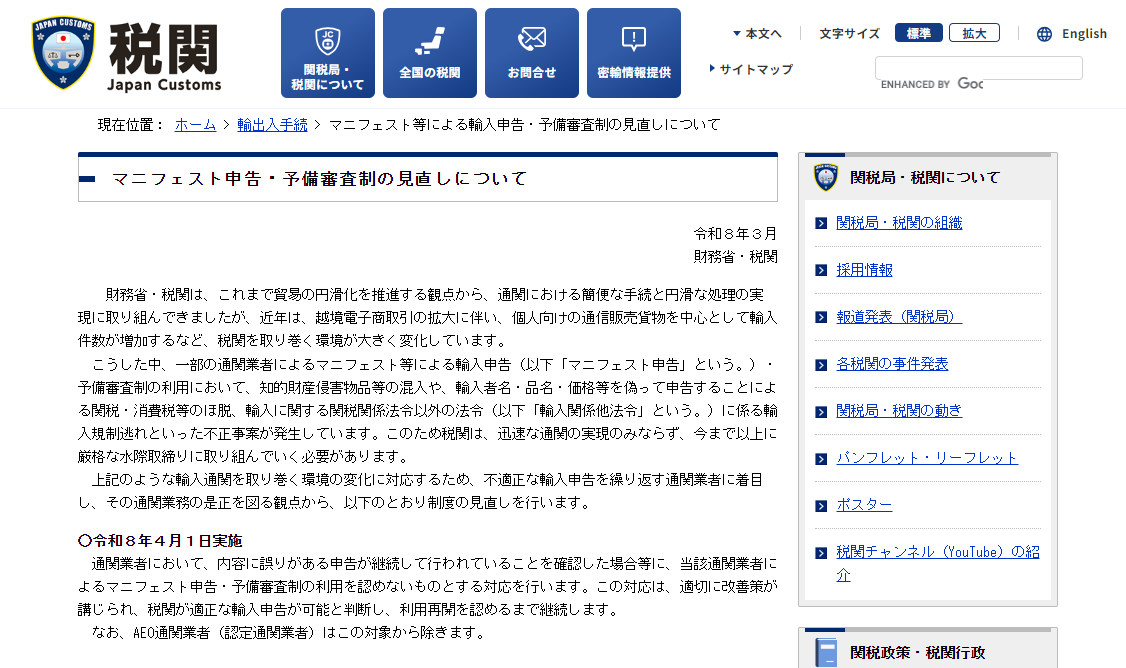Go to ホーム in breadcrumb
Screen dimensions: 1126x668
click(x=195, y=125)
